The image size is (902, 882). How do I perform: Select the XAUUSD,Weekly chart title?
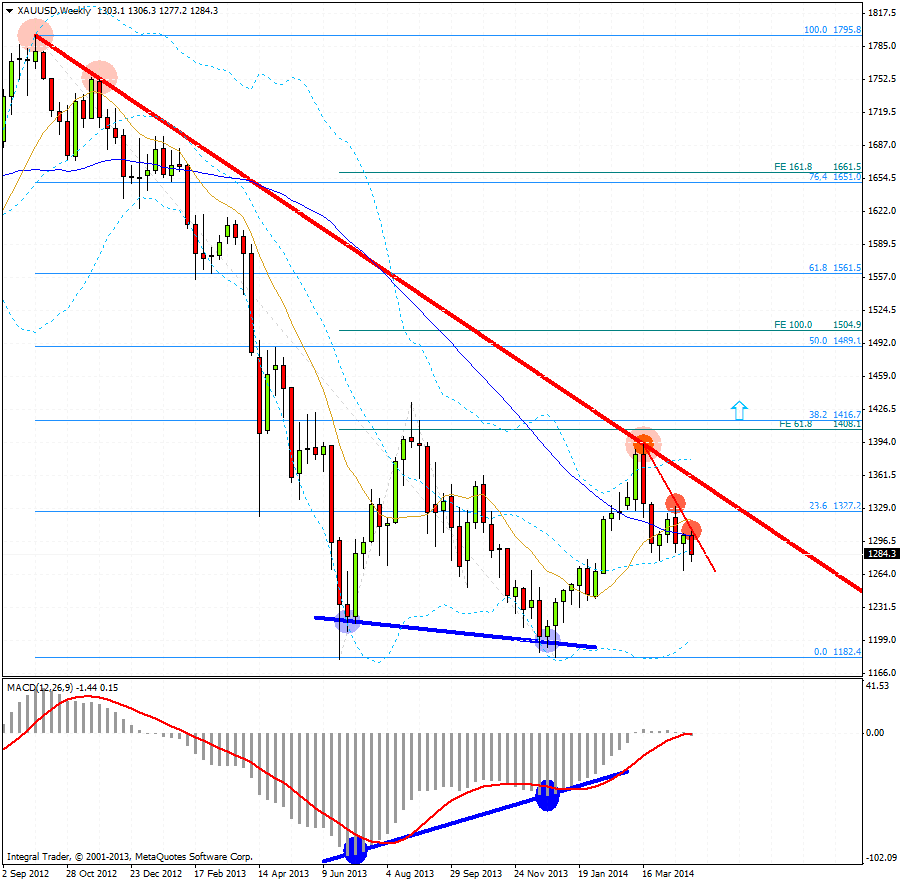pos(54,11)
